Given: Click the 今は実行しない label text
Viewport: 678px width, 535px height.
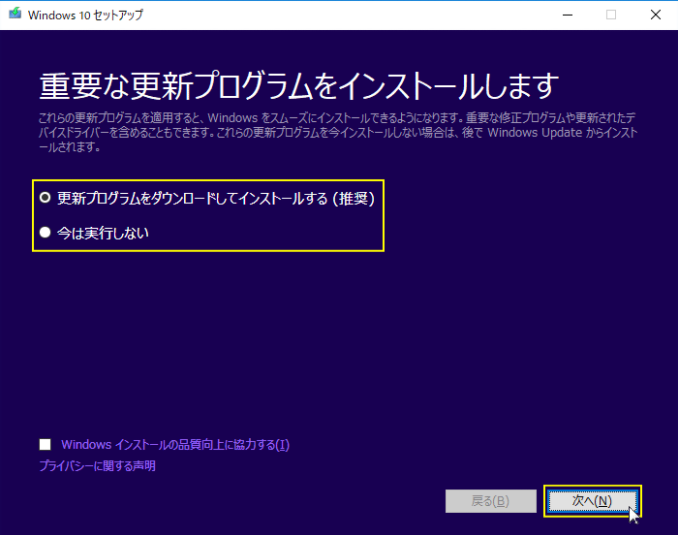Looking at the screenshot, I should (x=103, y=233).
